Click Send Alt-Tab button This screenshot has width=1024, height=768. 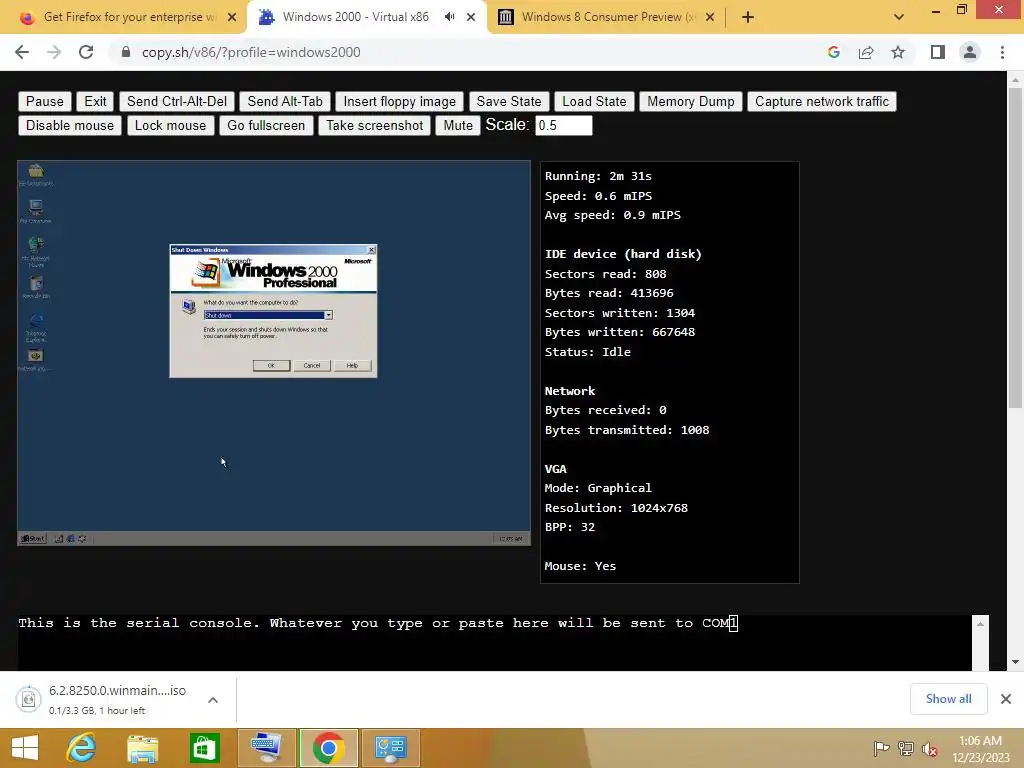pos(285,101)
